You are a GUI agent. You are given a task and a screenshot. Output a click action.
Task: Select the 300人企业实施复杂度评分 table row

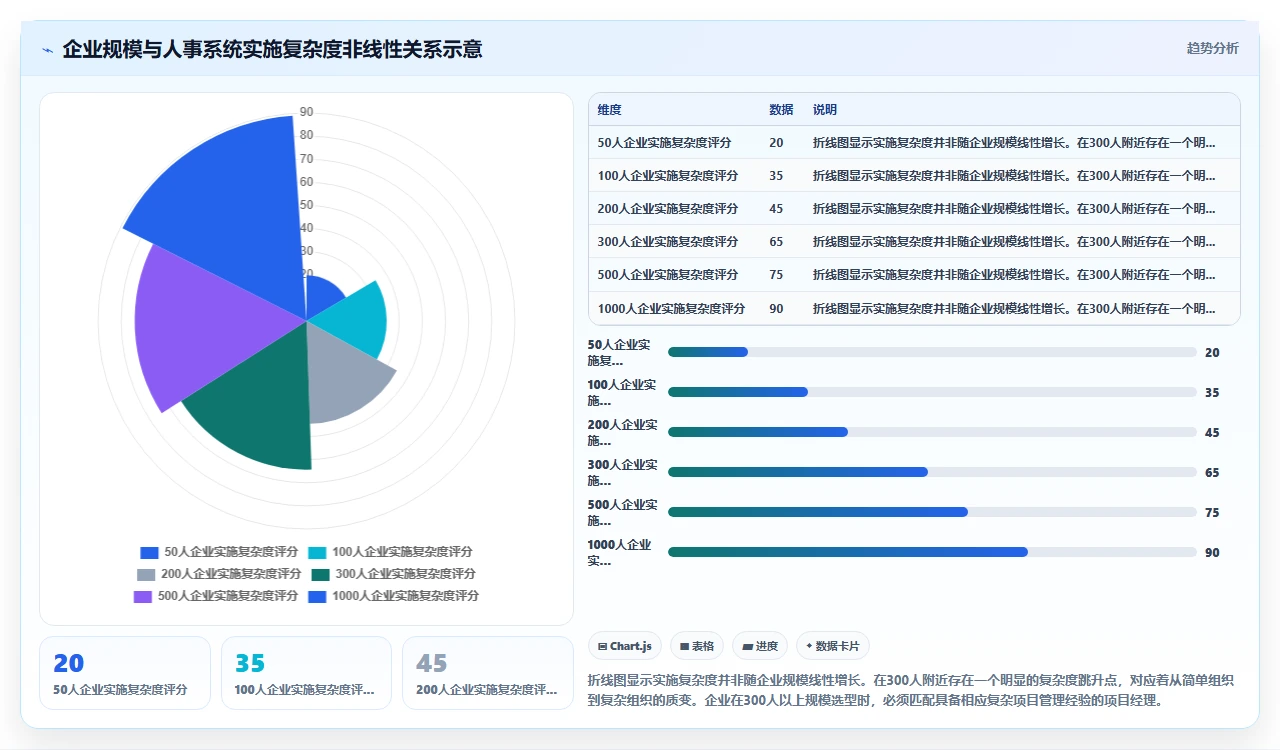click(914, 241)
